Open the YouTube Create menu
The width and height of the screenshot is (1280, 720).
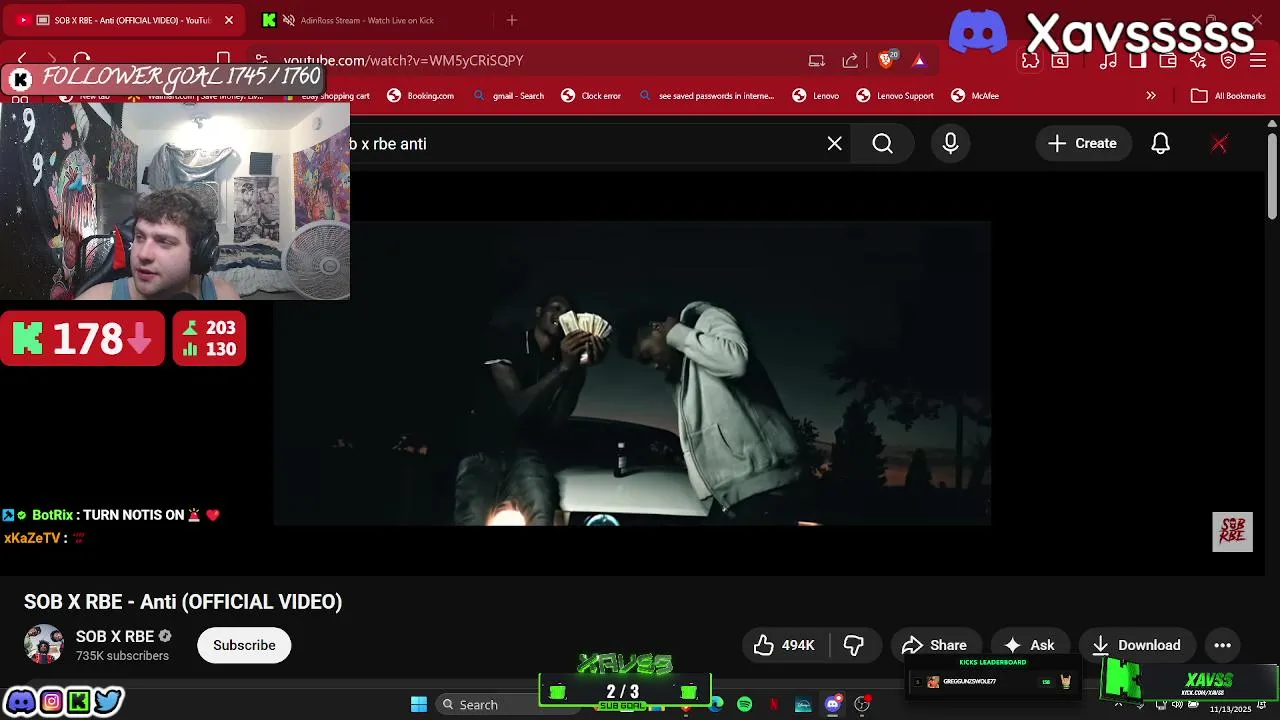click(1082, 144)
